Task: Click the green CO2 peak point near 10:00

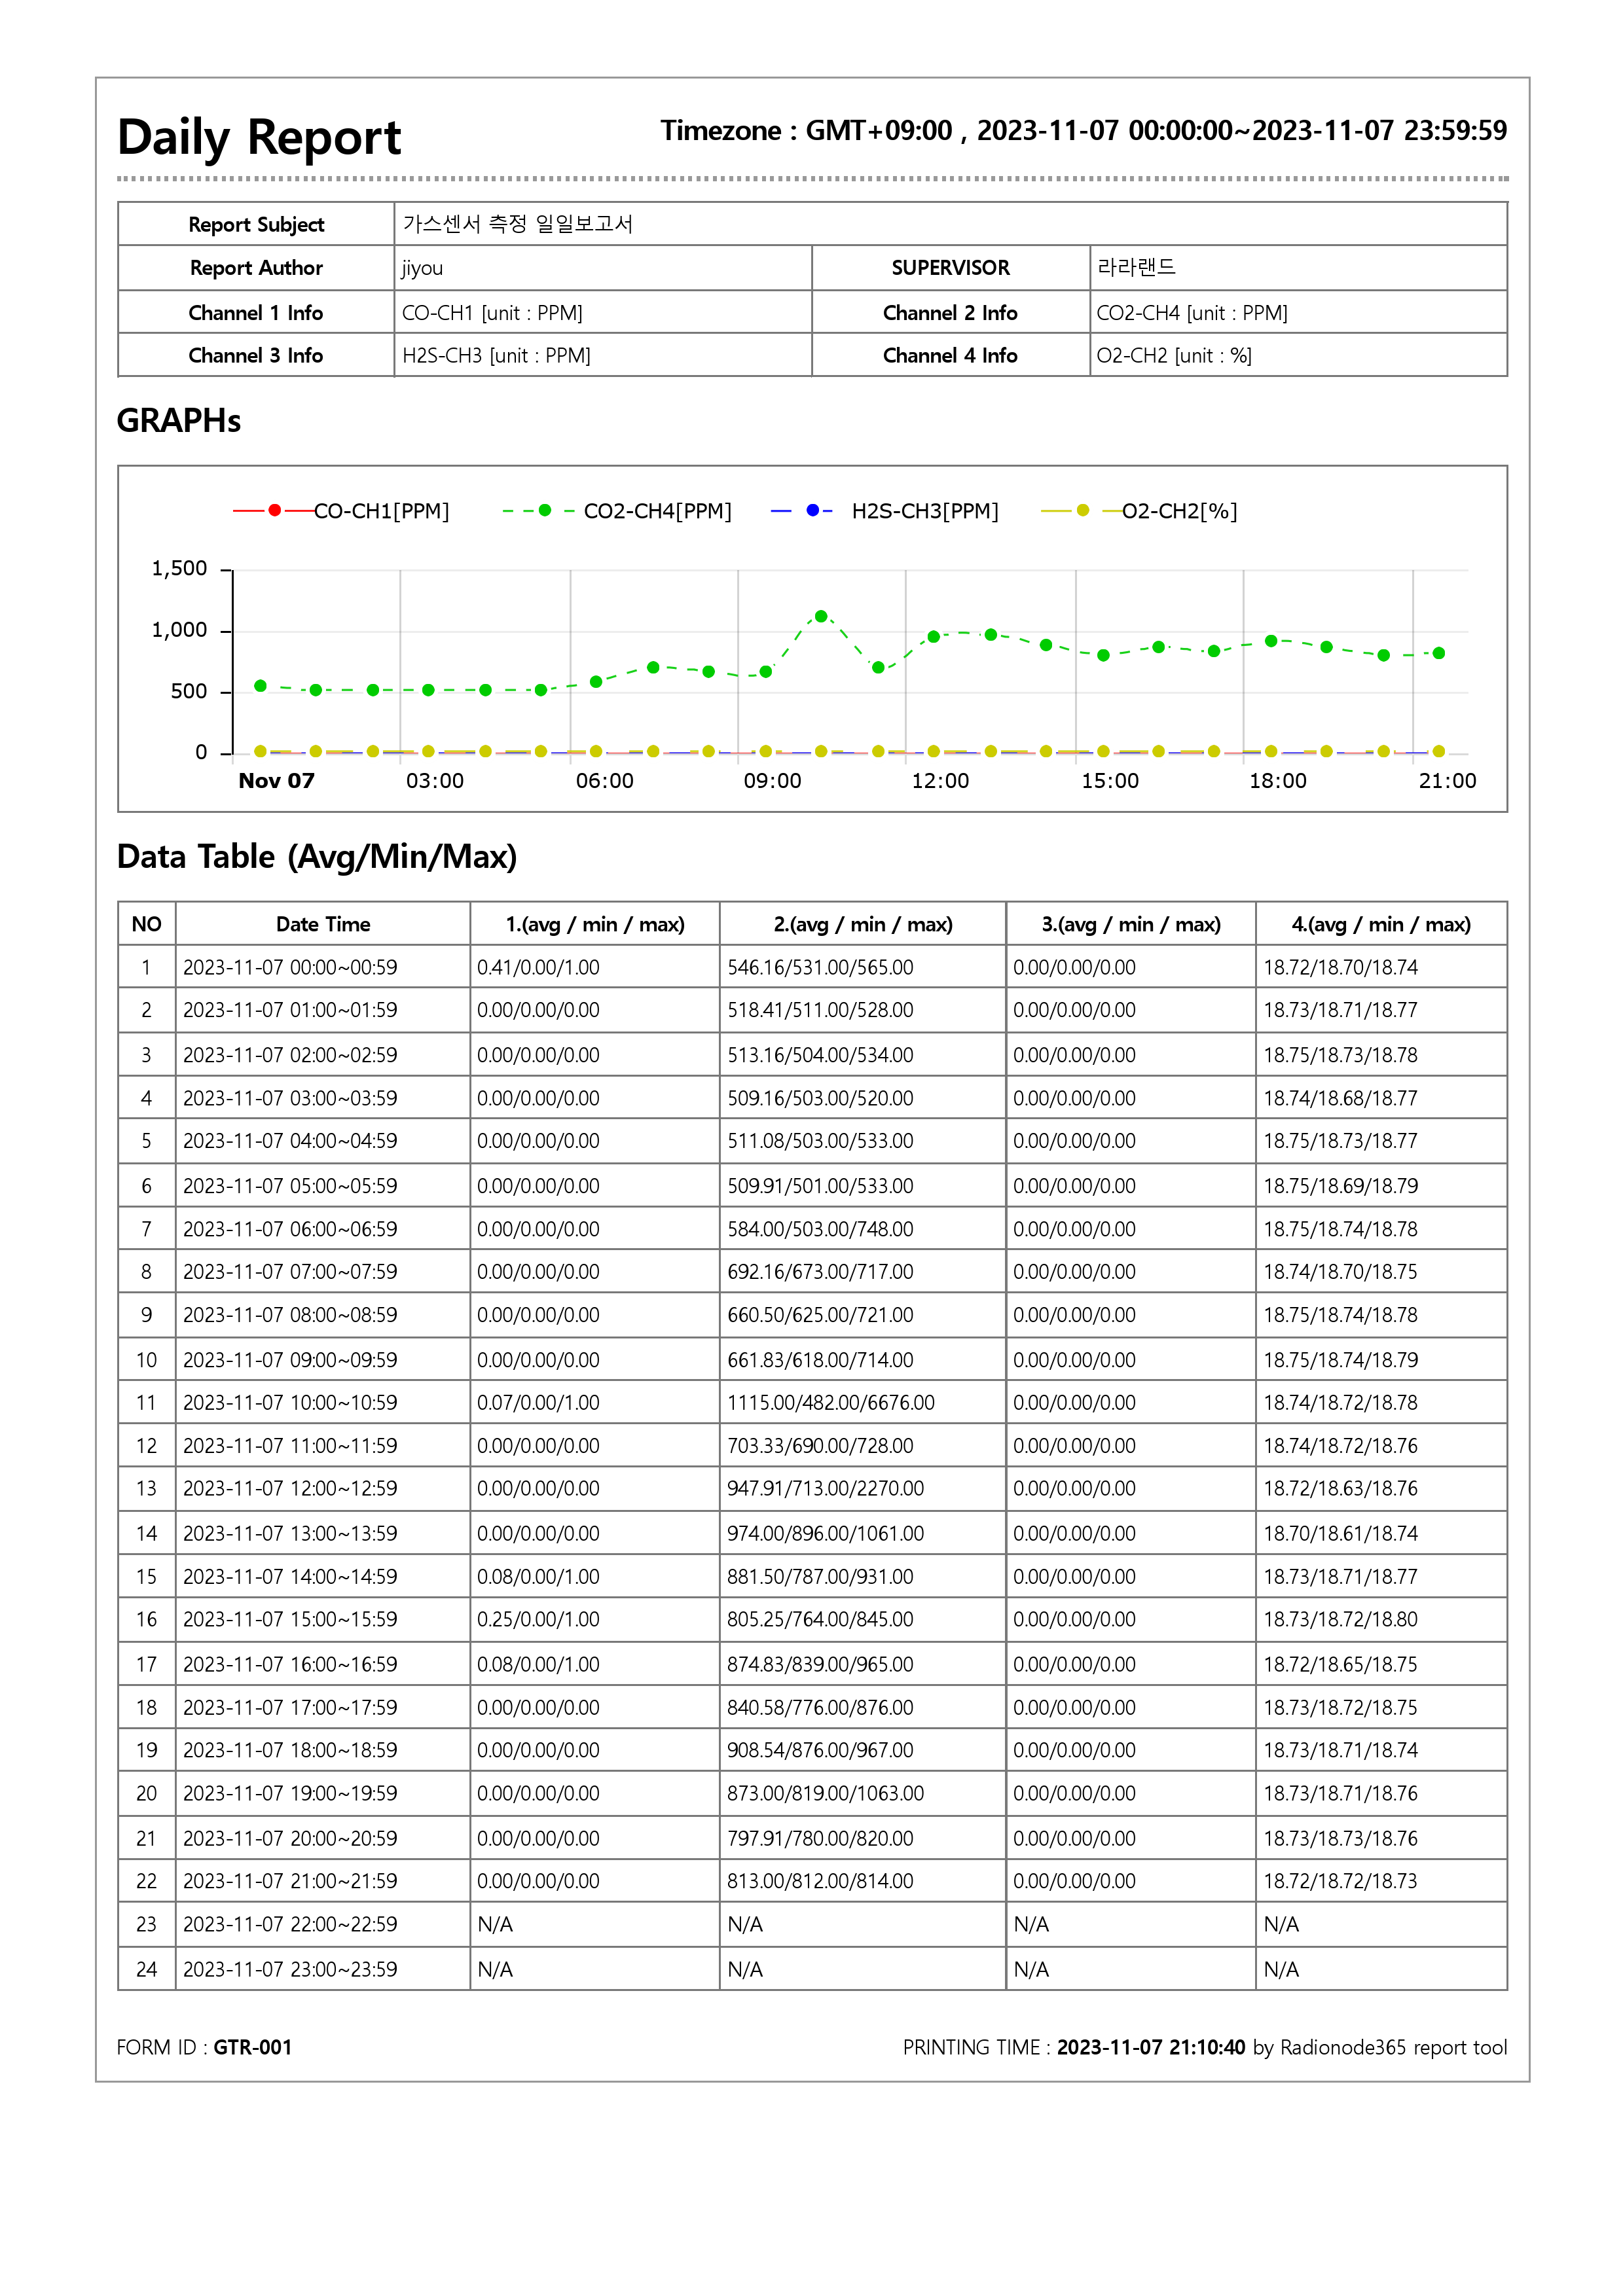Action: (x=821, y=616)
